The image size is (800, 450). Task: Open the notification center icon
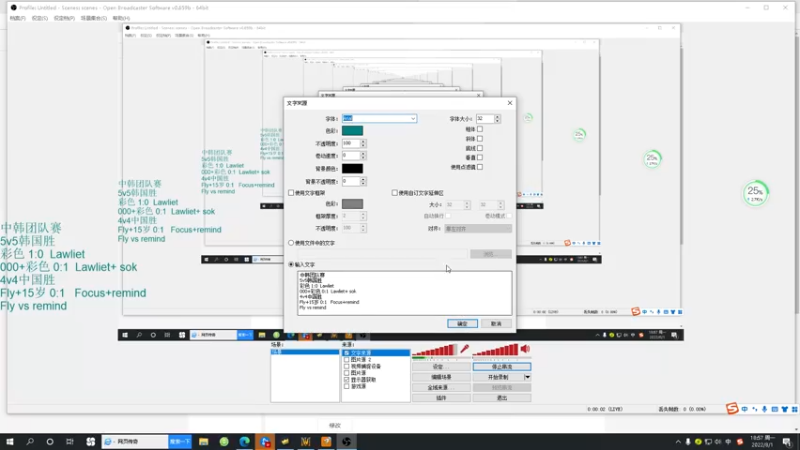[787, 442]
